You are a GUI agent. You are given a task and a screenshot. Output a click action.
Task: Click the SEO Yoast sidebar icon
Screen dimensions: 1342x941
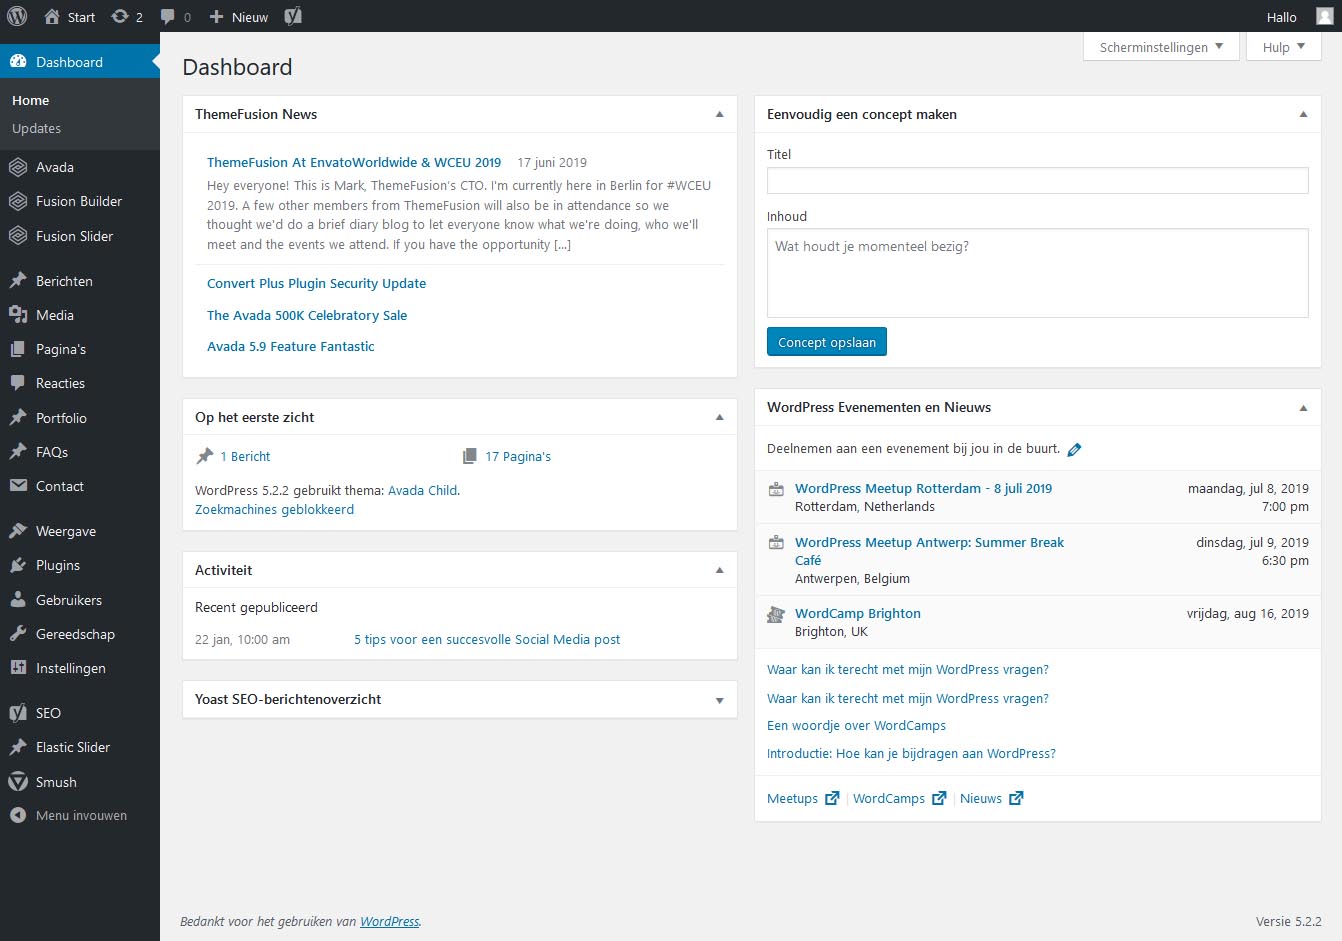(18, 713)
